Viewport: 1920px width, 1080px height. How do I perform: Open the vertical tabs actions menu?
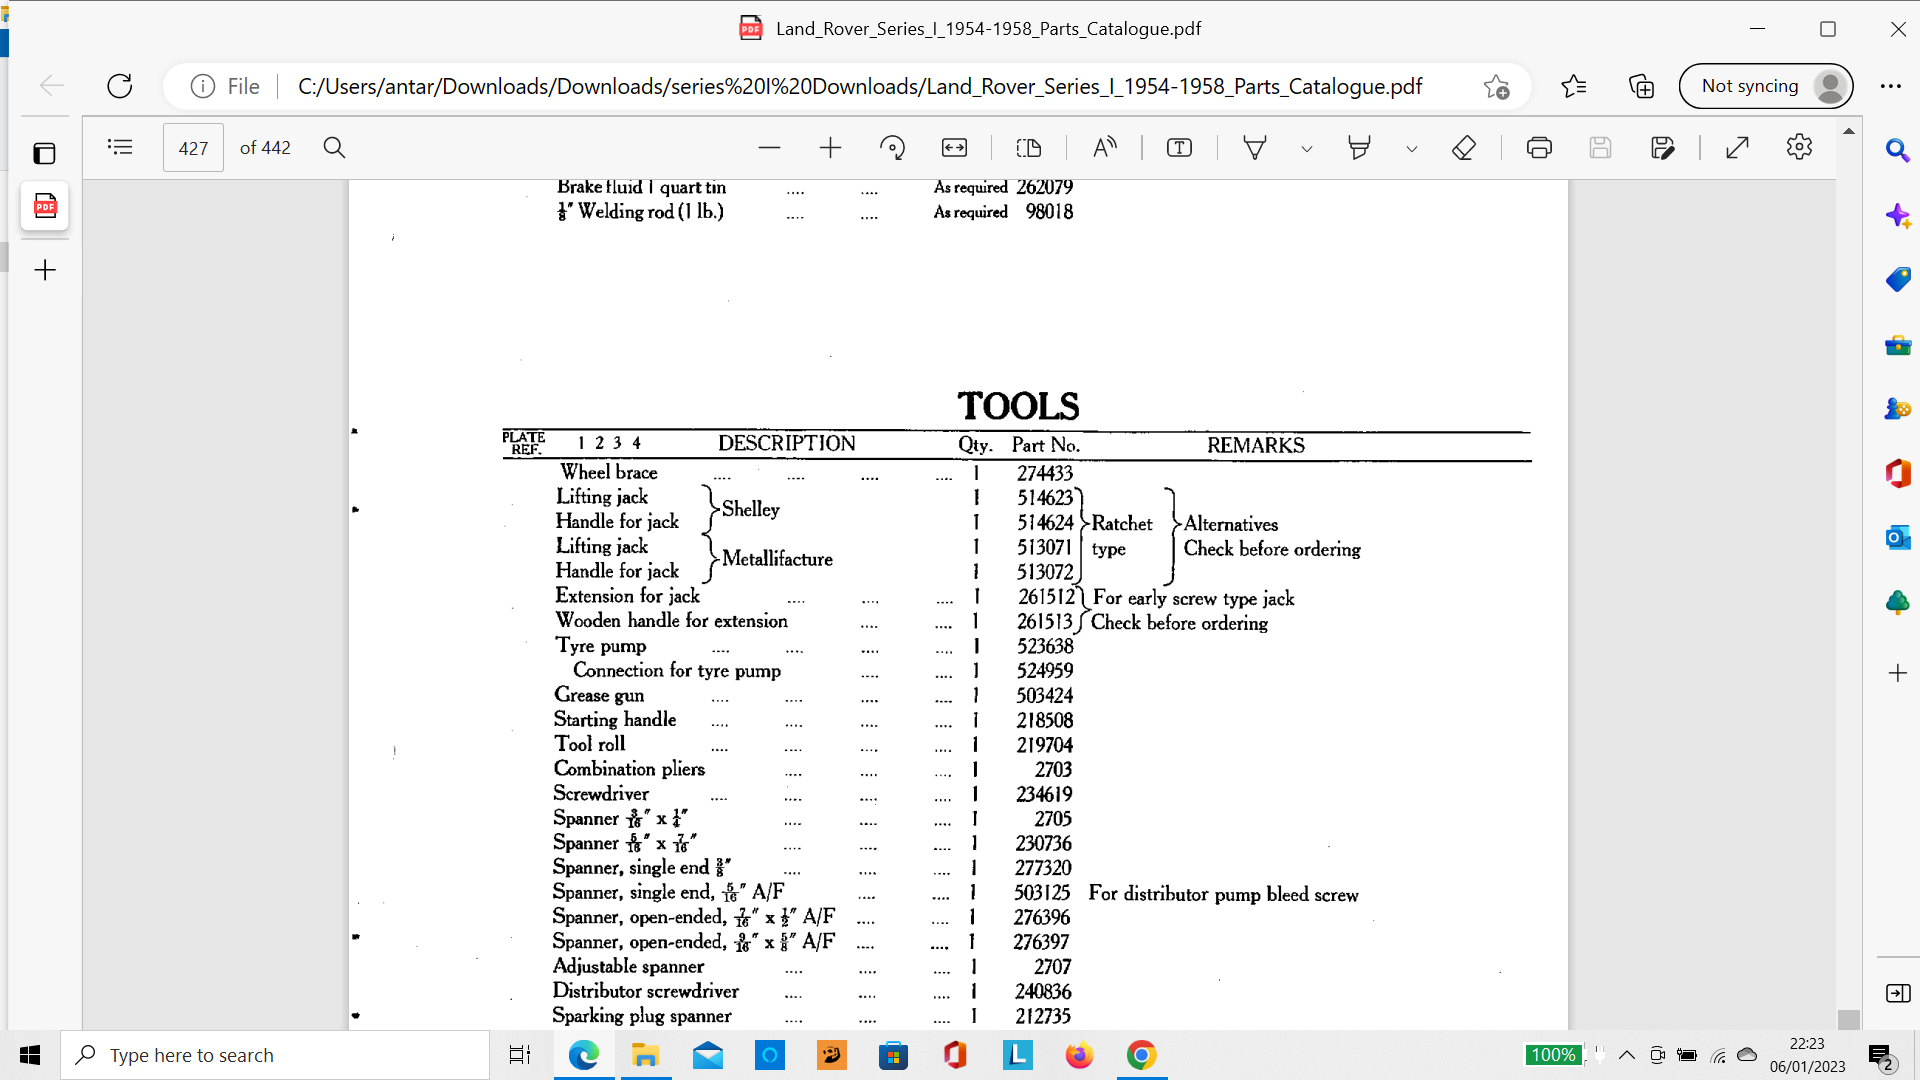coord(44,153)
